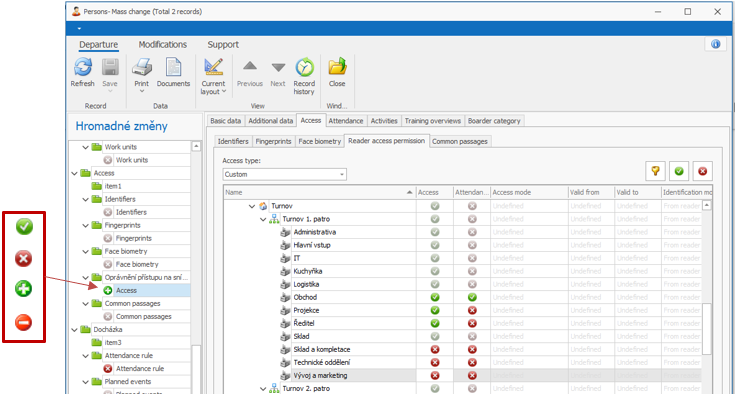Click the yellow key button above table

656,171
